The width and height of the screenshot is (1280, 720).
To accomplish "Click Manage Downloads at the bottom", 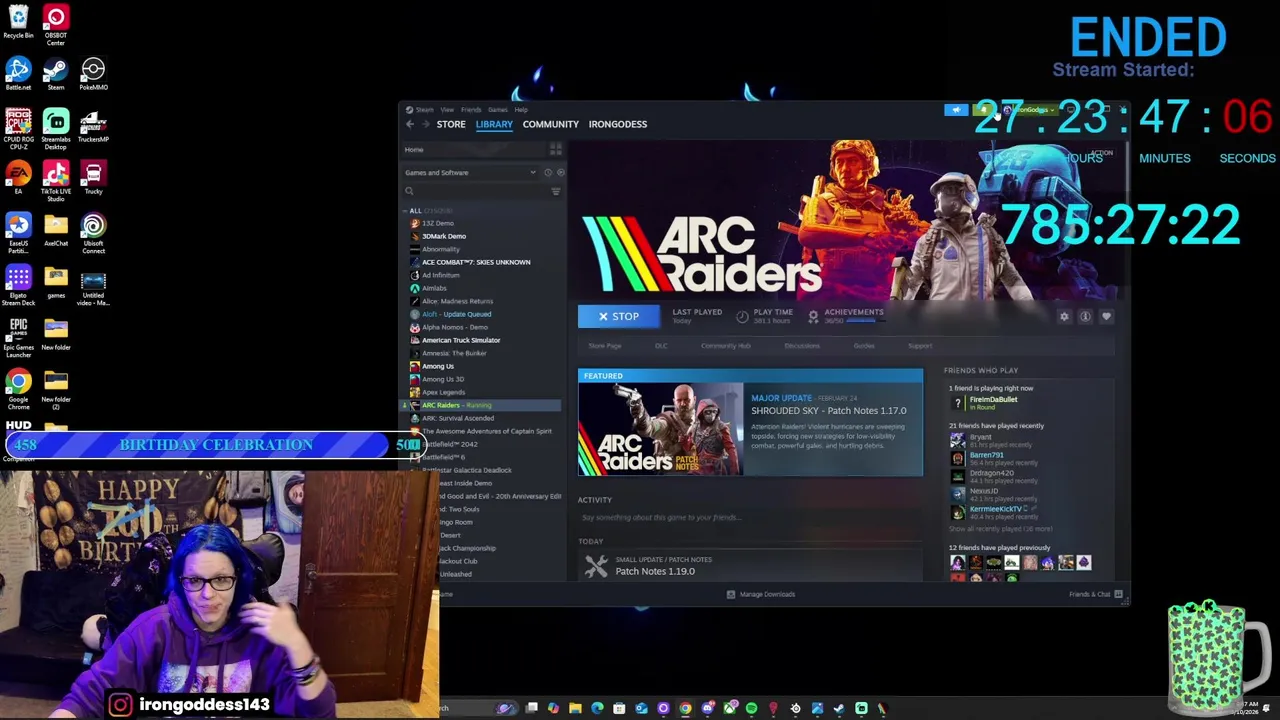I will 761,594.
